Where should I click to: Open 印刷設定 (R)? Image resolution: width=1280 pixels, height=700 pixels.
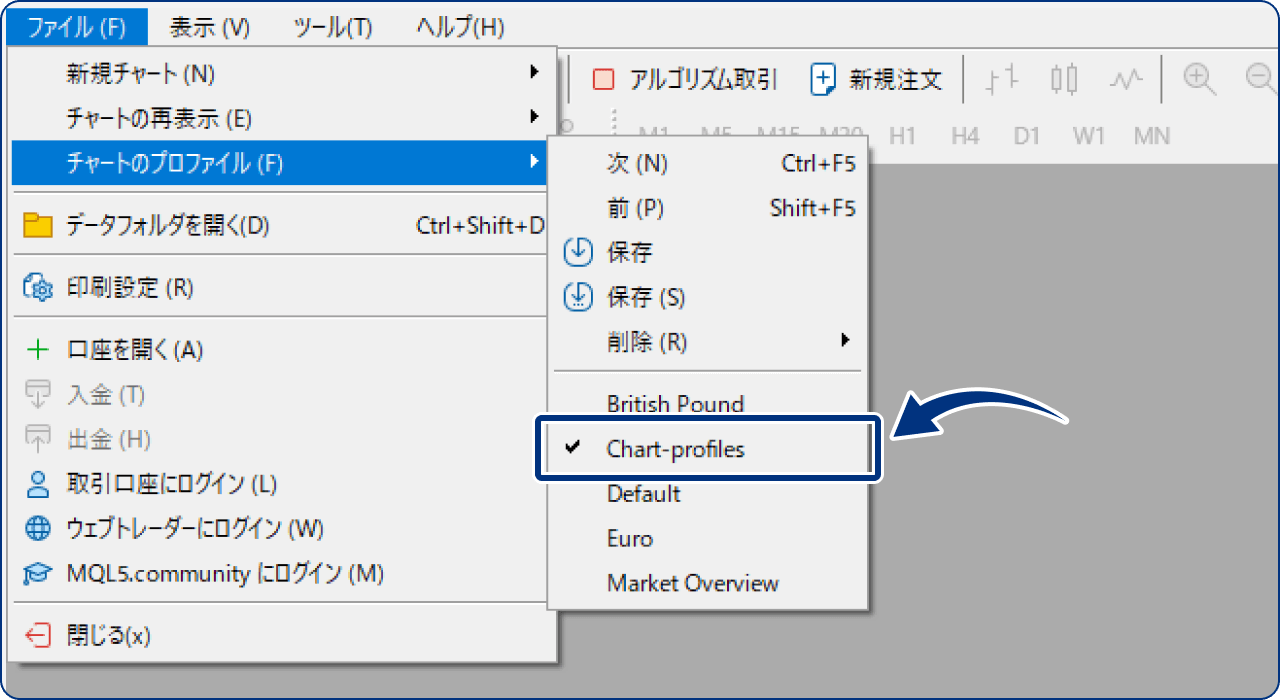281,288
